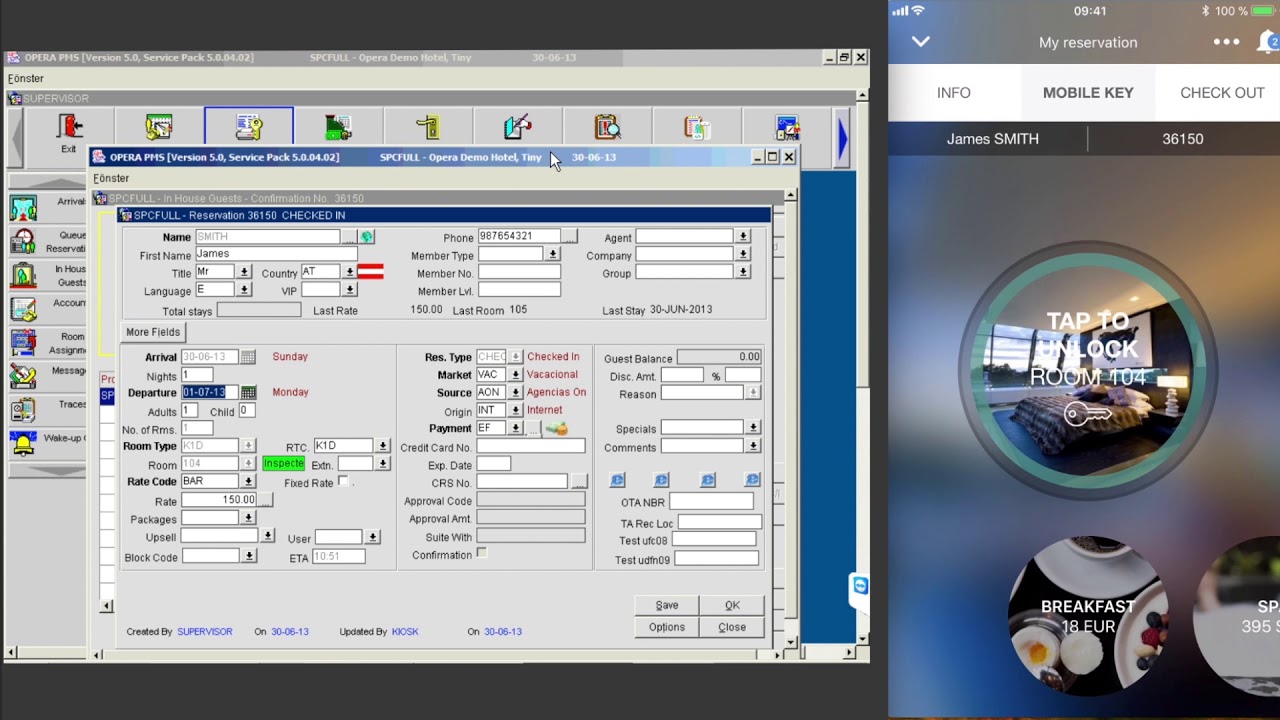Click the Phone number field
Image resolution: width=1280 pixels, height=720 pixels.
coord(518,237)
